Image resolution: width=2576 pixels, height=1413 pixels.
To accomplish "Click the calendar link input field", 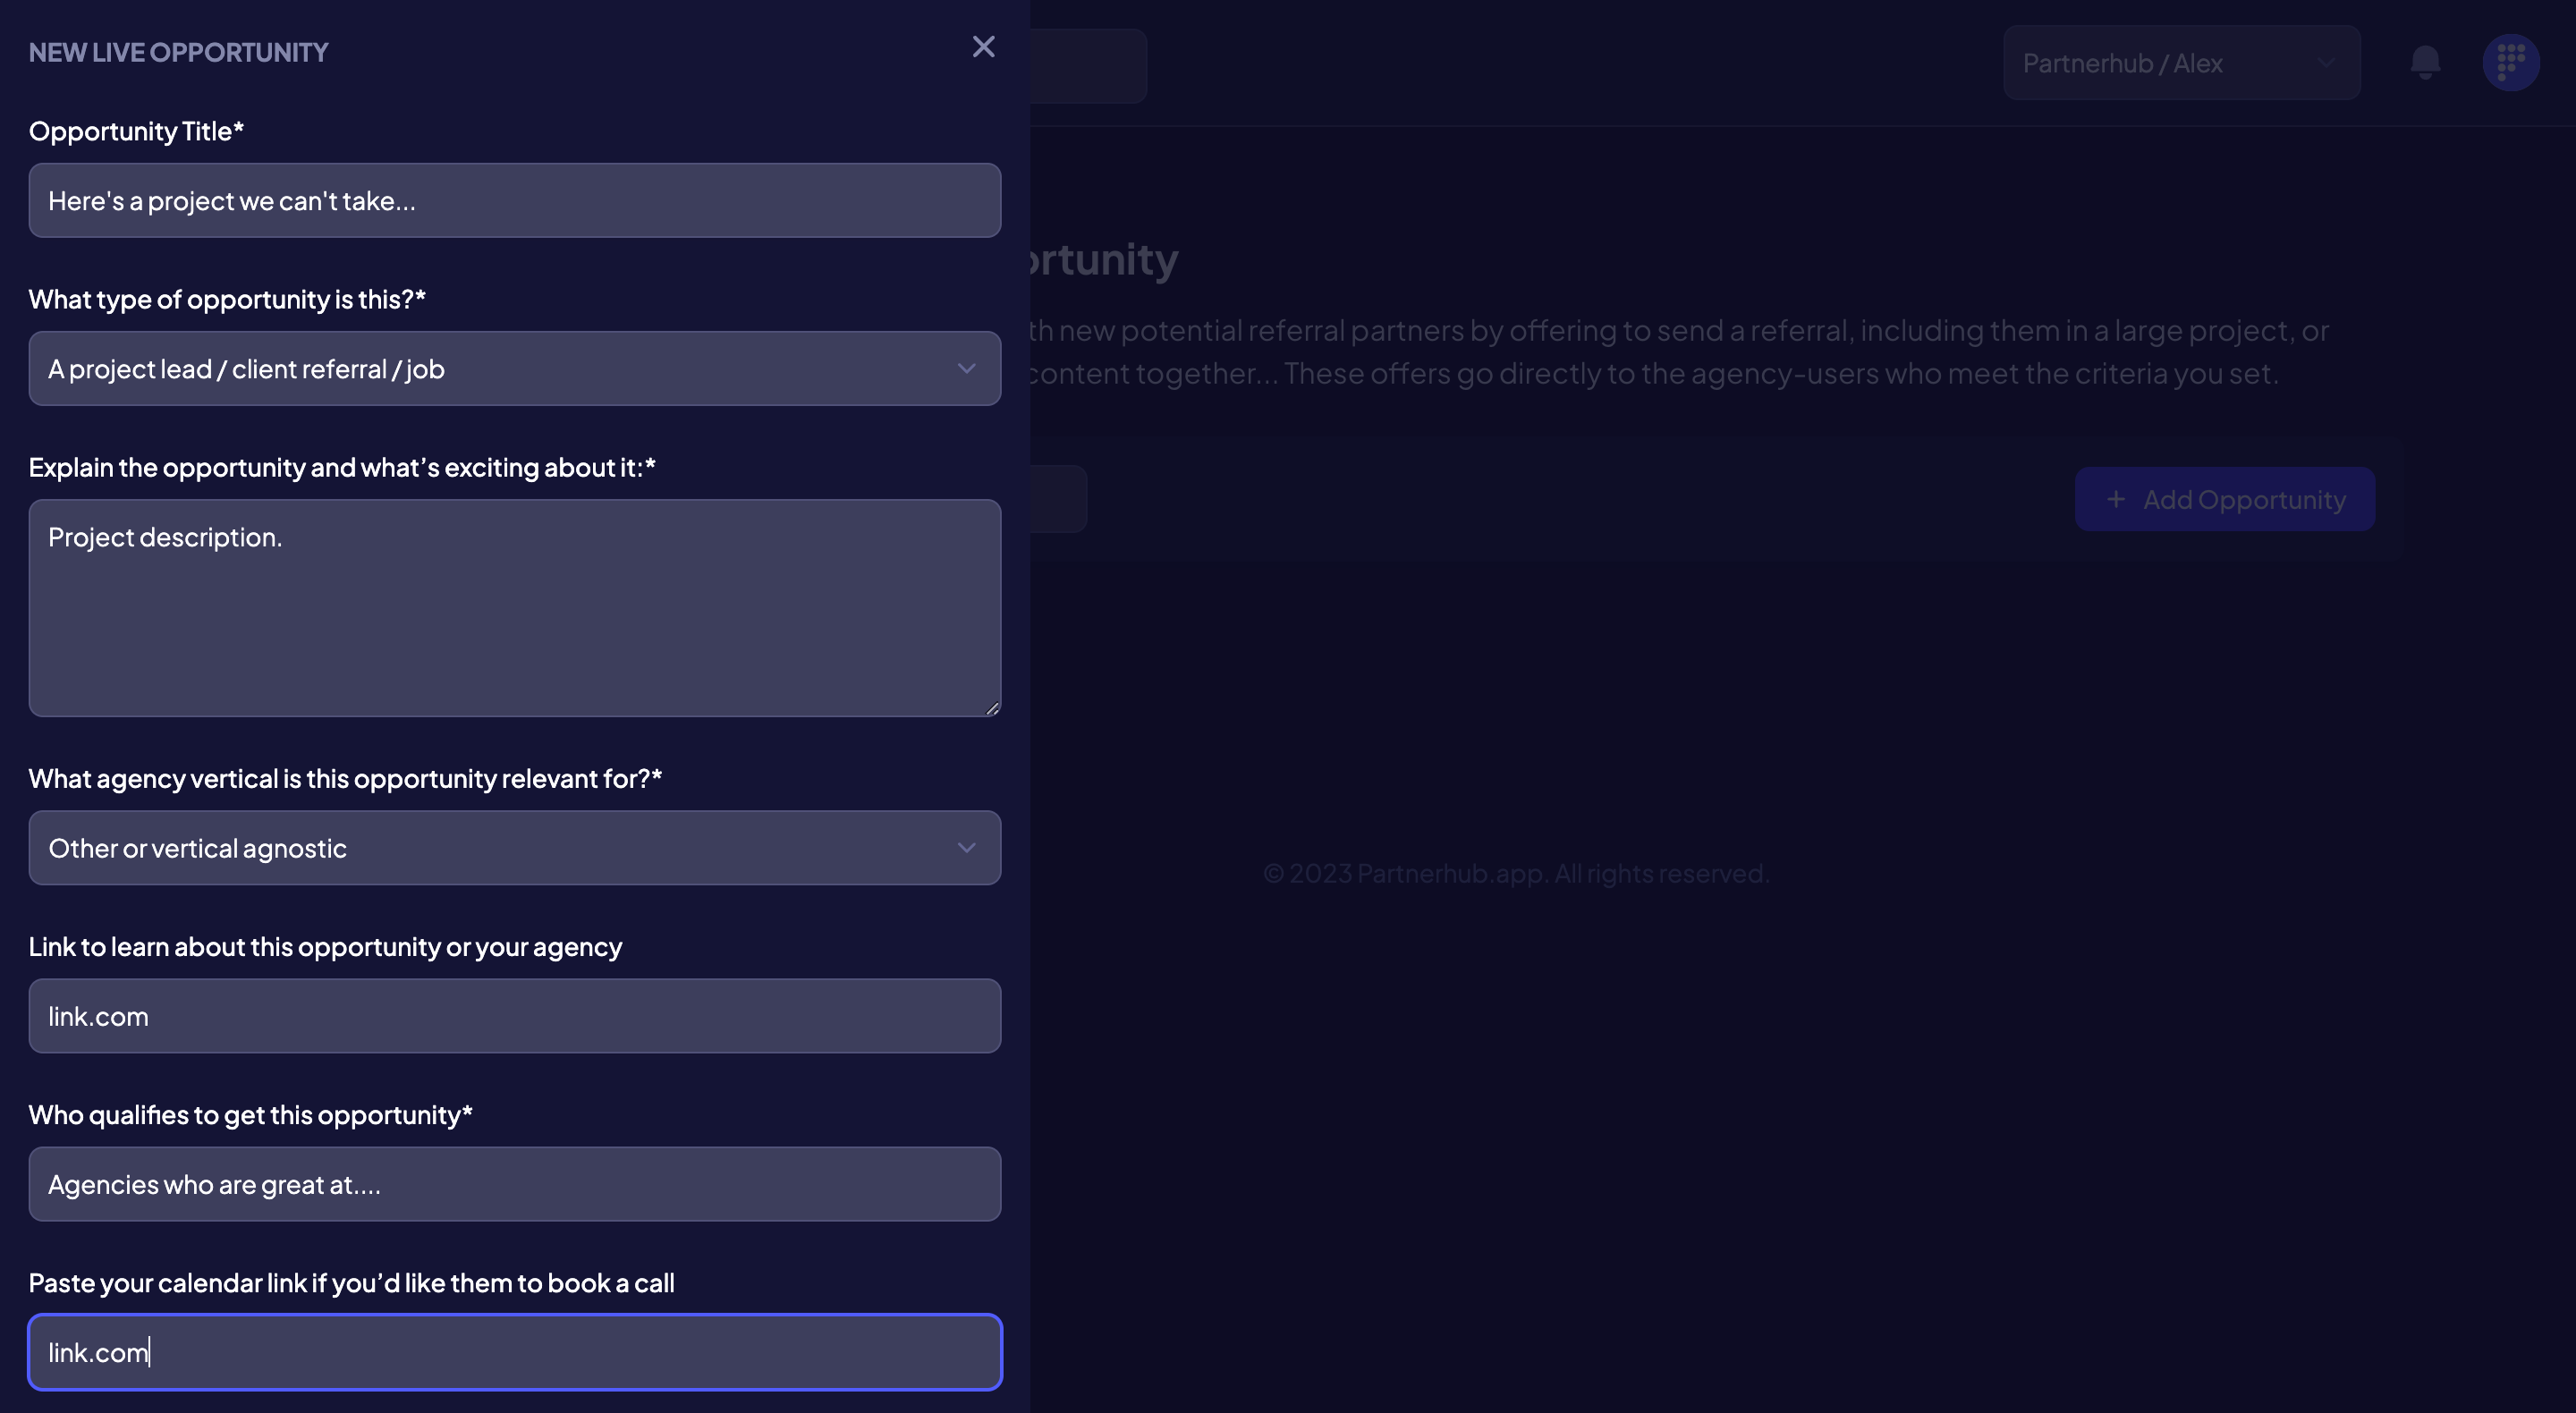I will [x=515, y=1351].
